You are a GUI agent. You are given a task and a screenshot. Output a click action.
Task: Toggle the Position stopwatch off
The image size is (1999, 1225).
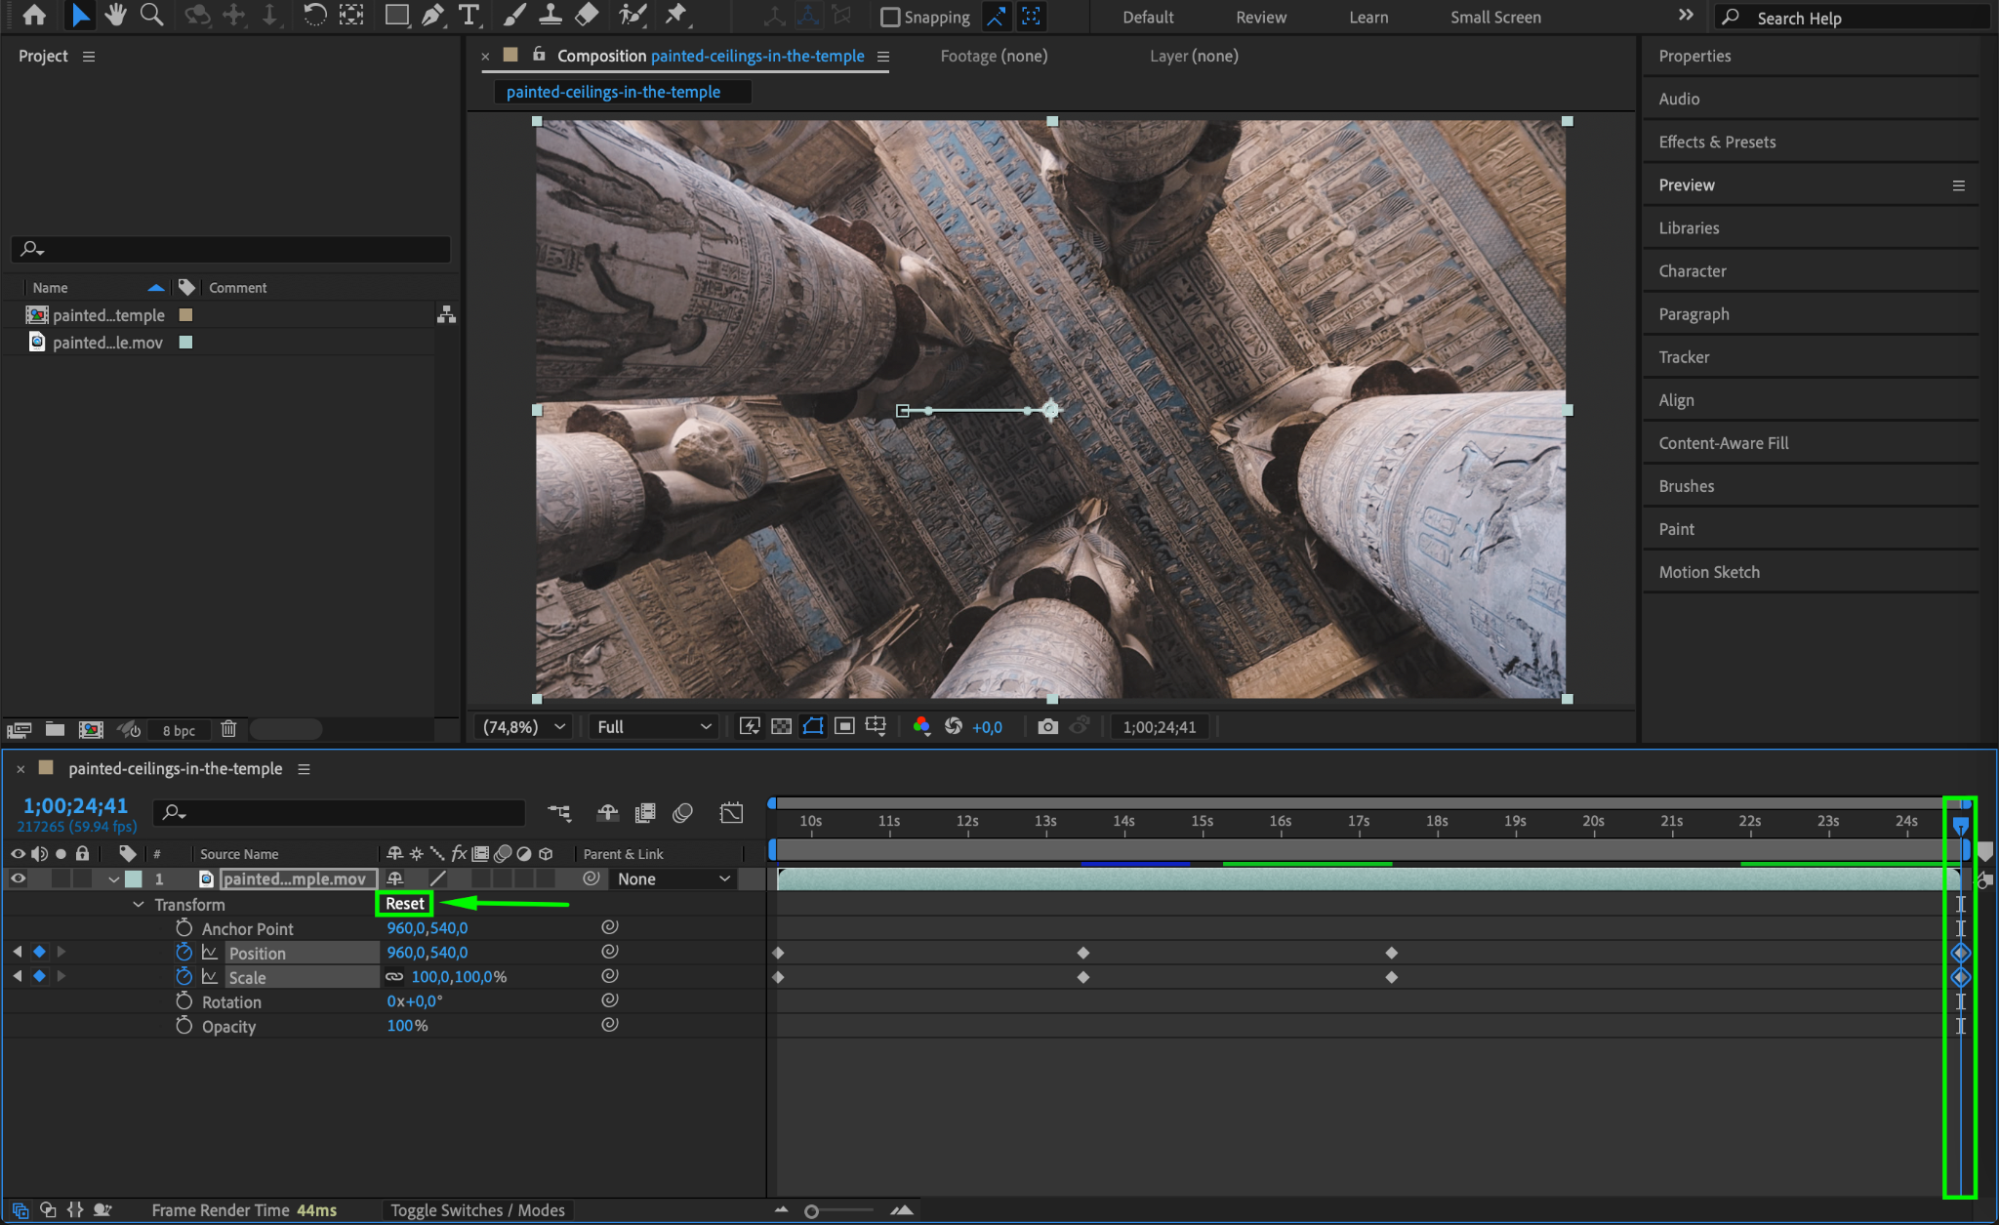pyautogui.click(x=184, y=952)
